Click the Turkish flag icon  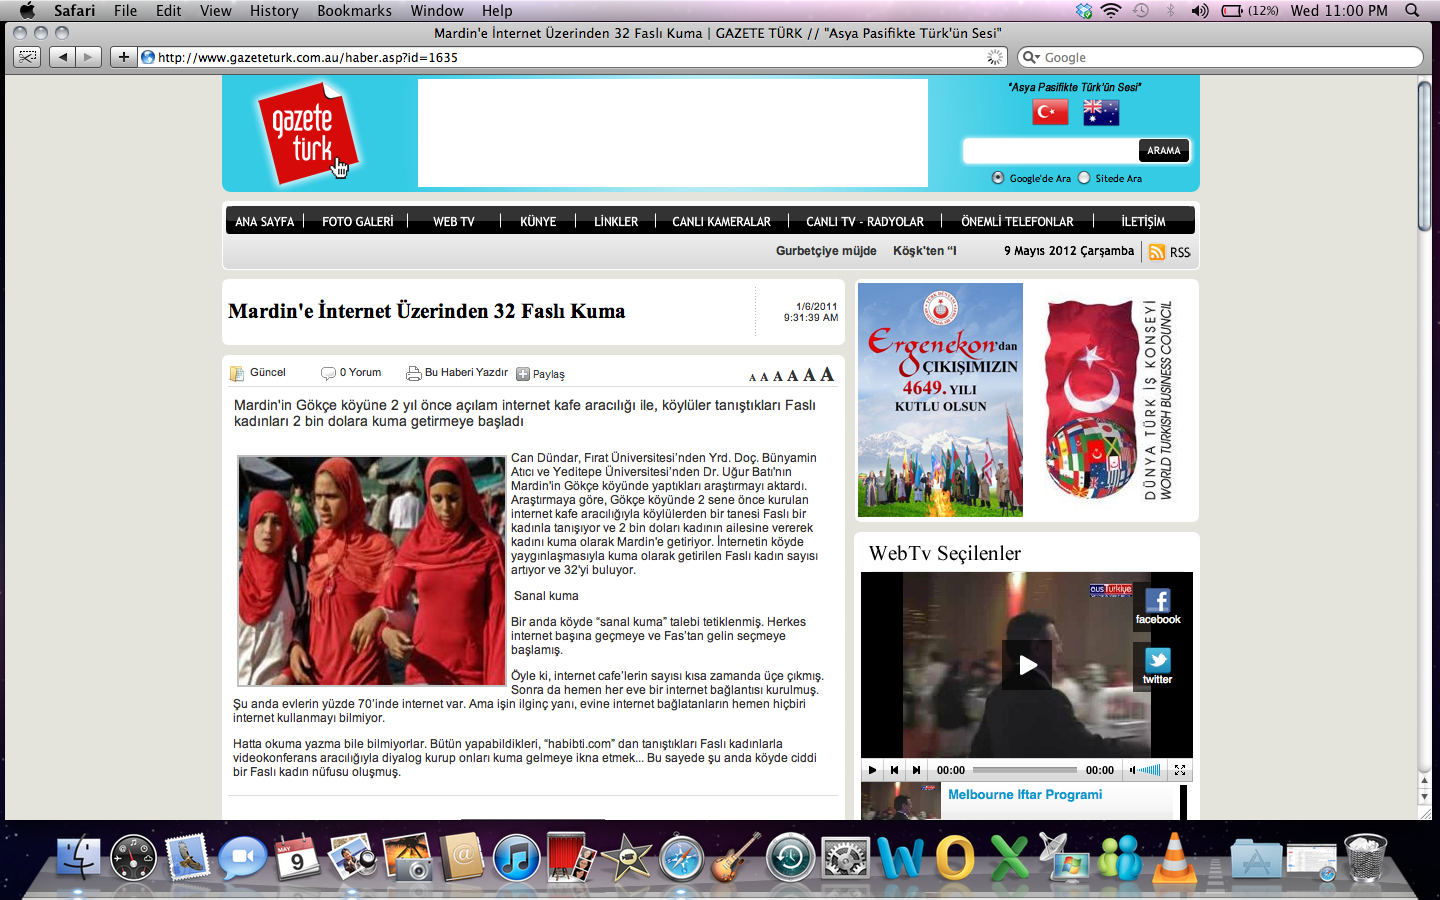point(1050,112)
